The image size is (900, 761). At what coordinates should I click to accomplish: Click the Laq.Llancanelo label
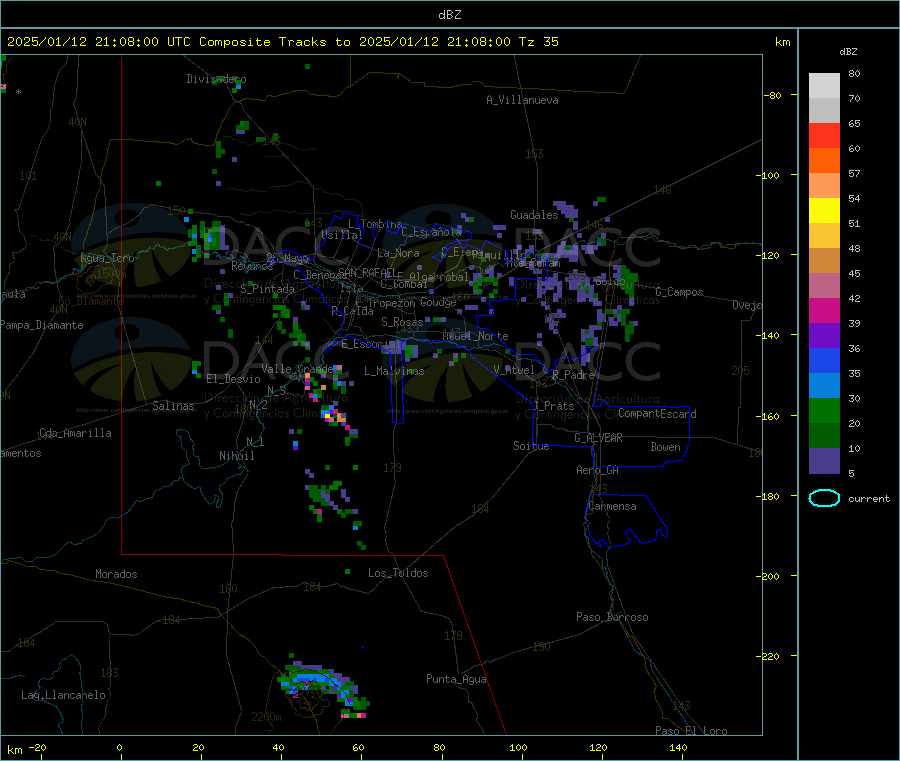coord(63,695)
